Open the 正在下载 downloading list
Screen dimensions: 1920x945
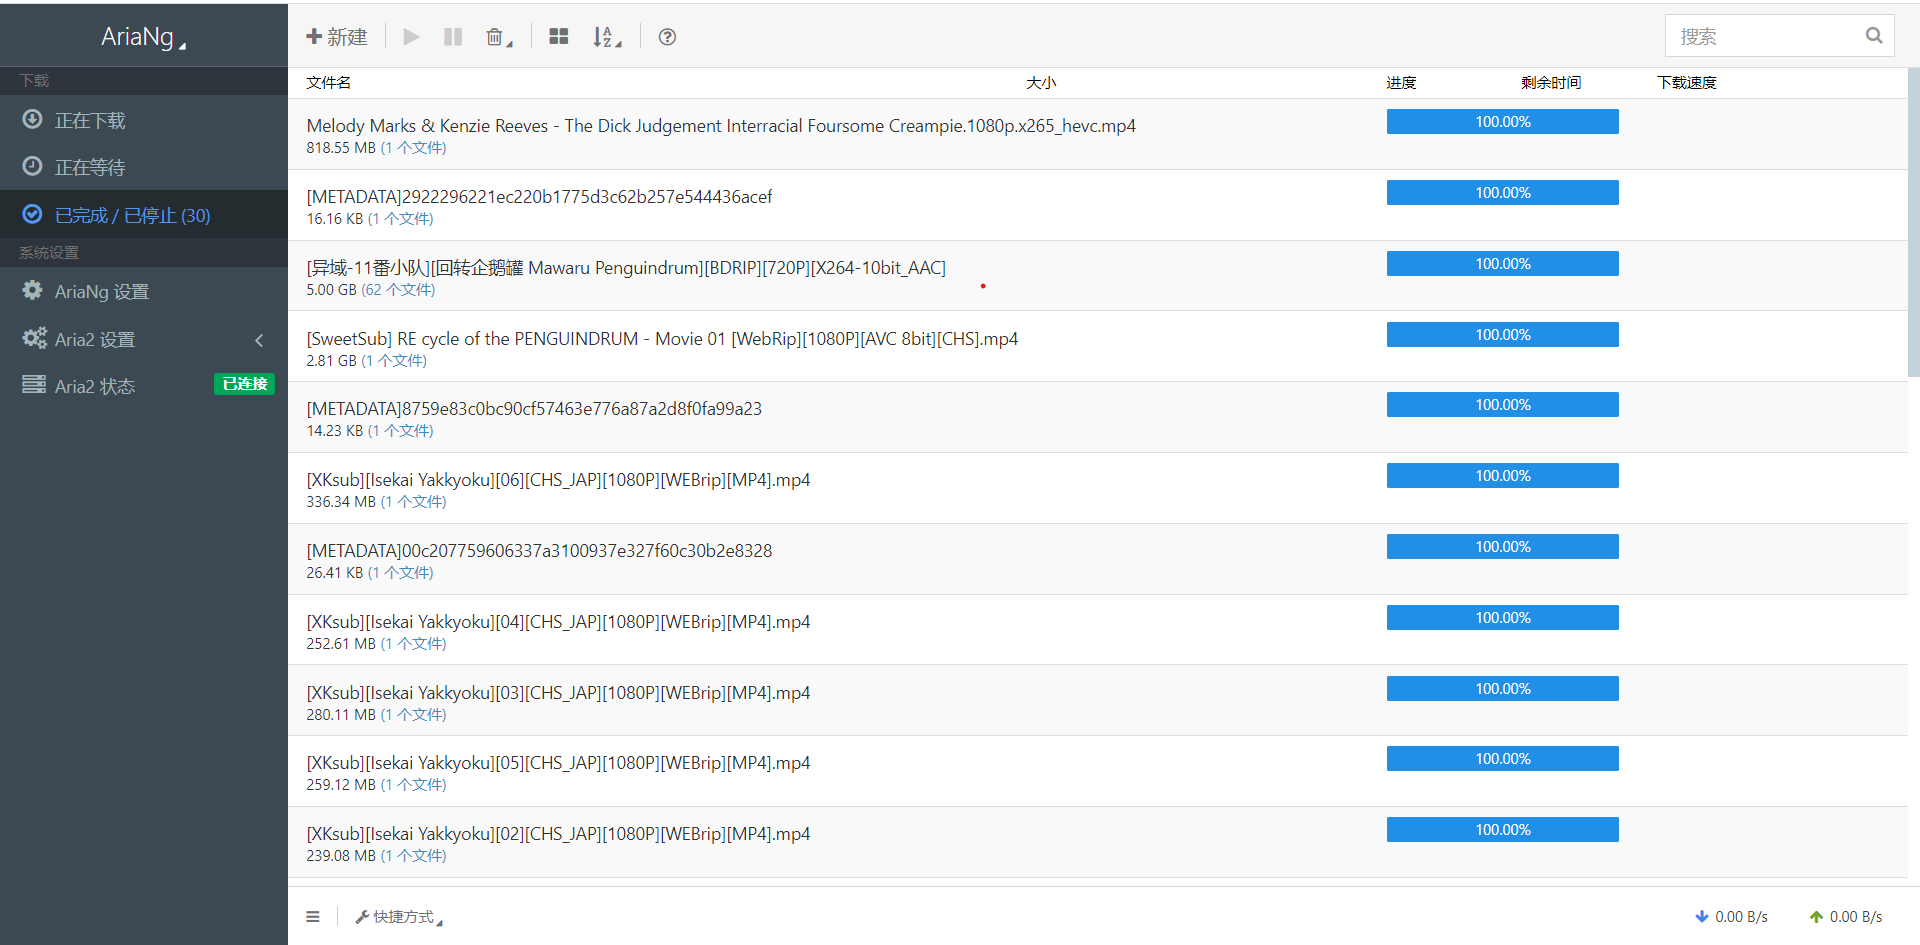pyautogui.click(x=90, y=120)
